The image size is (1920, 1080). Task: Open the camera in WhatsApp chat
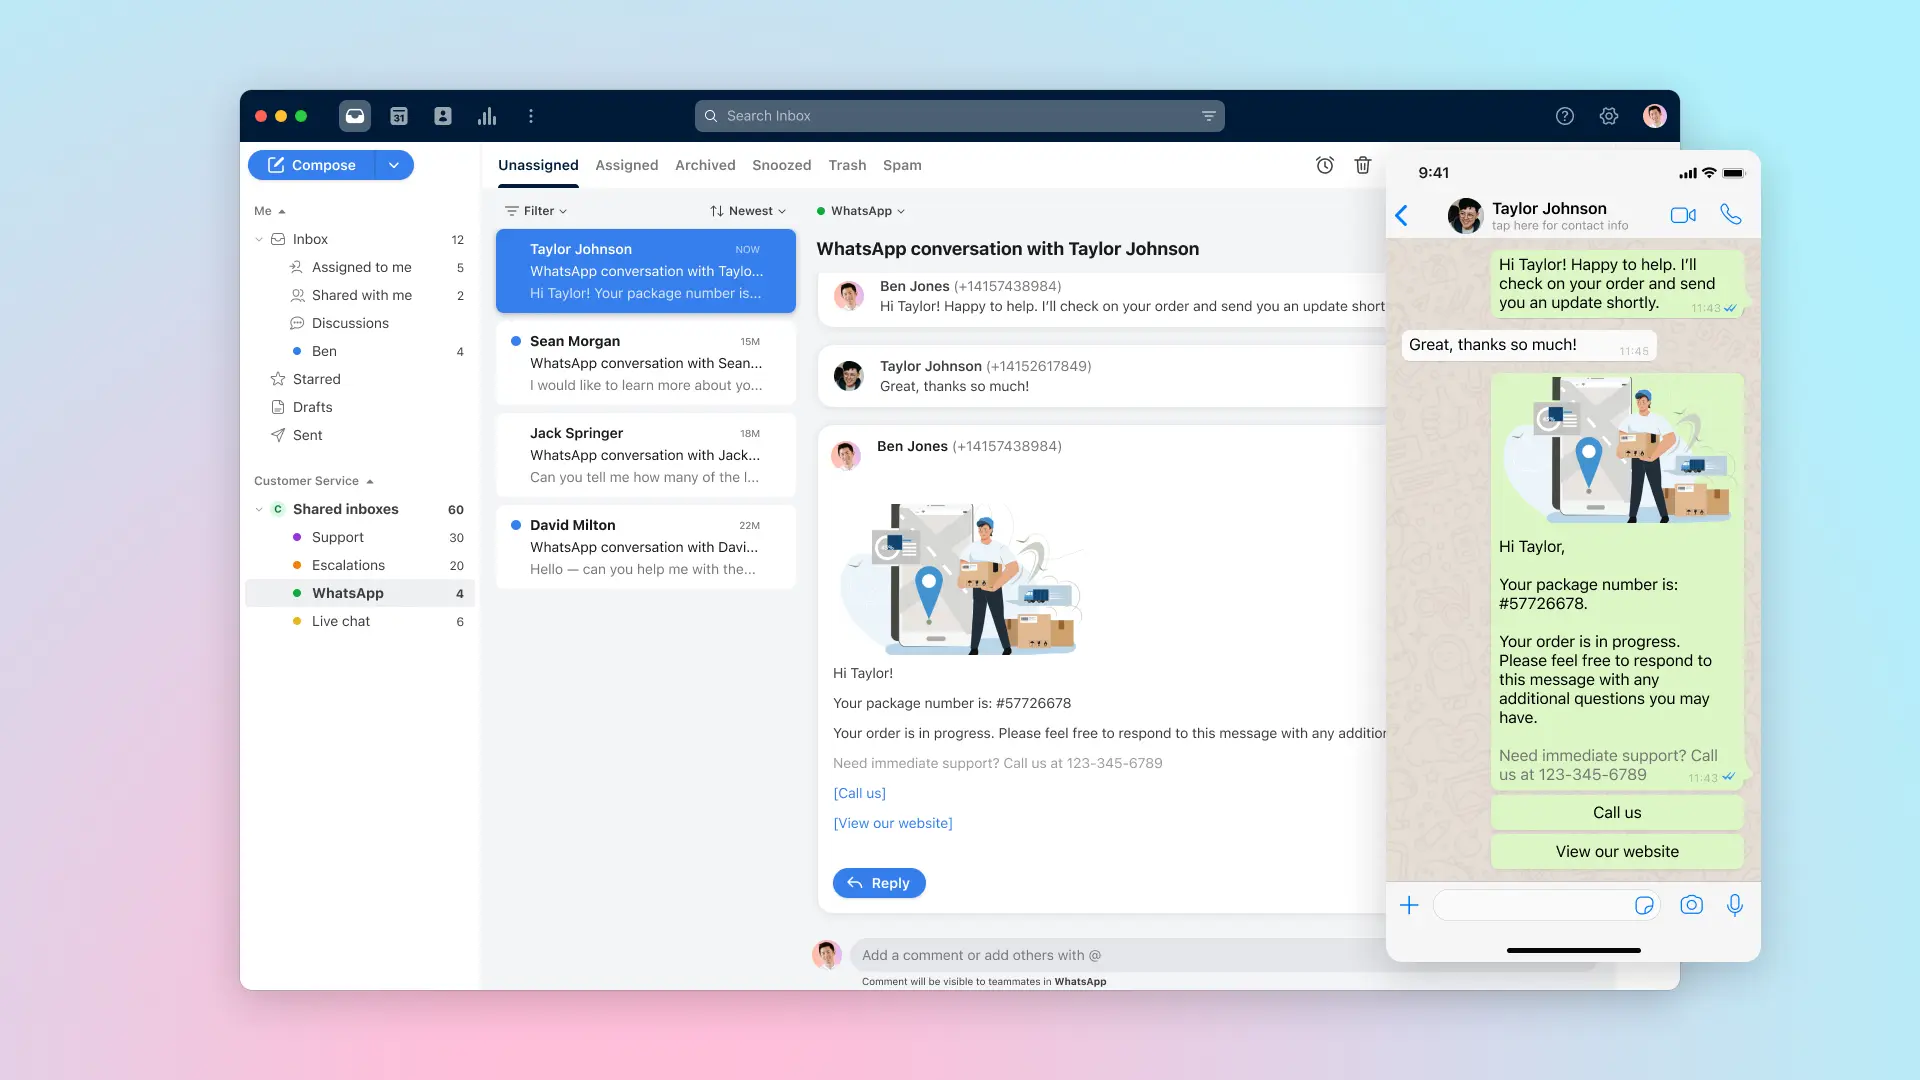[1691, 905]
